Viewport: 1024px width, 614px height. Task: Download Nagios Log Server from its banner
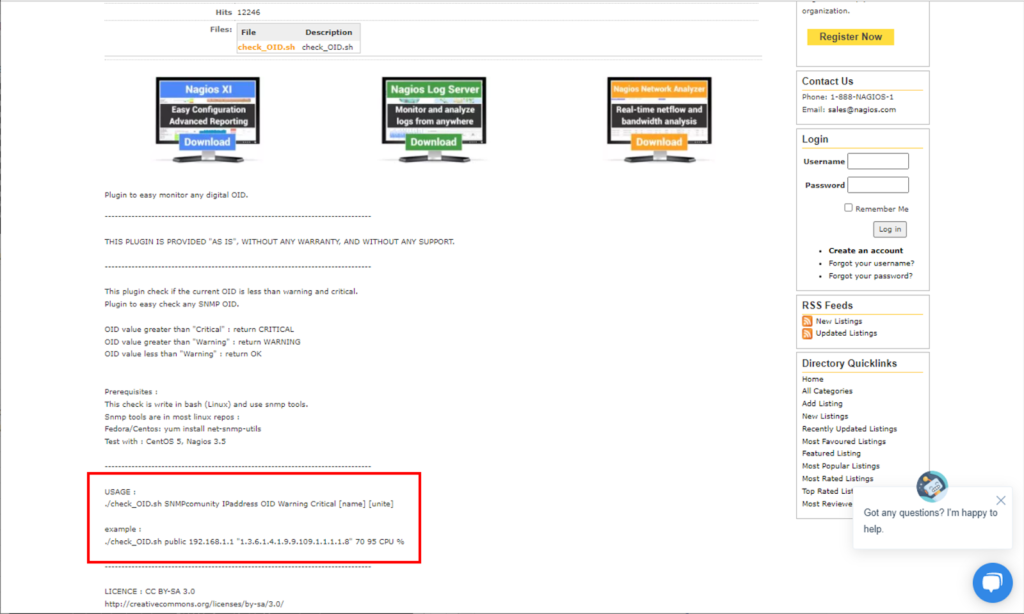click(x=434, y=142)
